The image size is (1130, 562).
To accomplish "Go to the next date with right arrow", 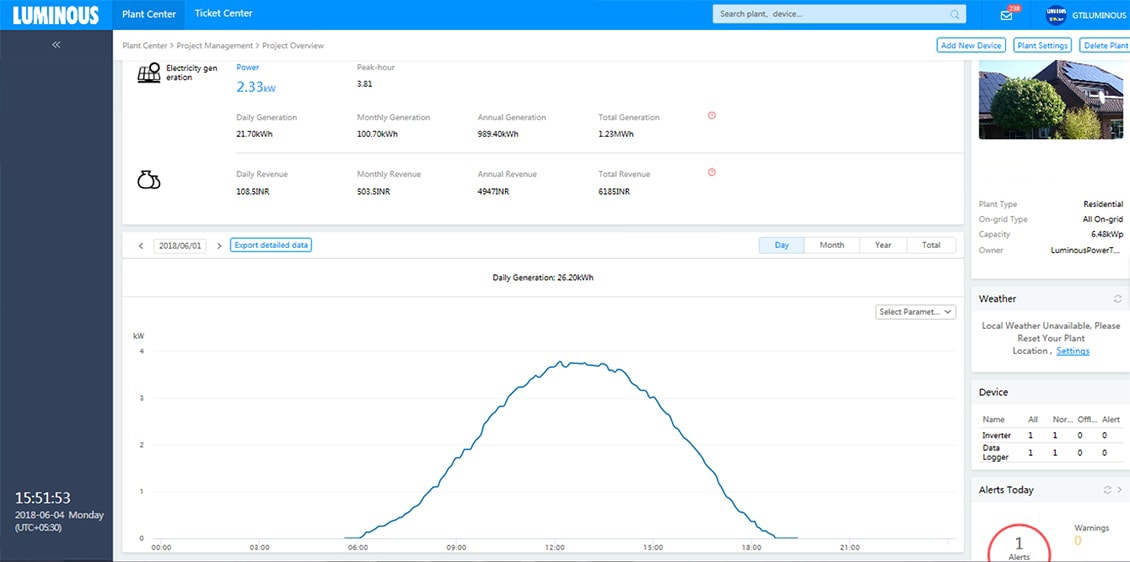I will click(219, 246).
